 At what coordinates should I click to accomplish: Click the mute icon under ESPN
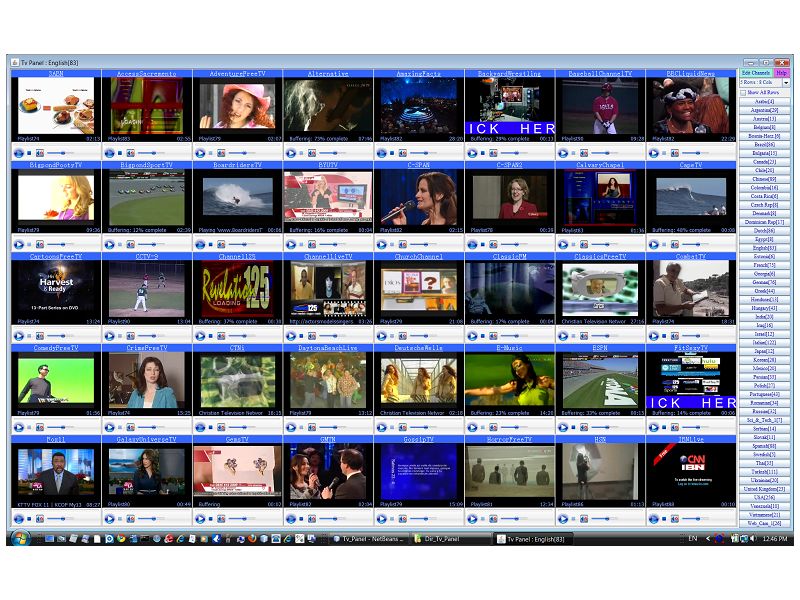tap(584, 426)
